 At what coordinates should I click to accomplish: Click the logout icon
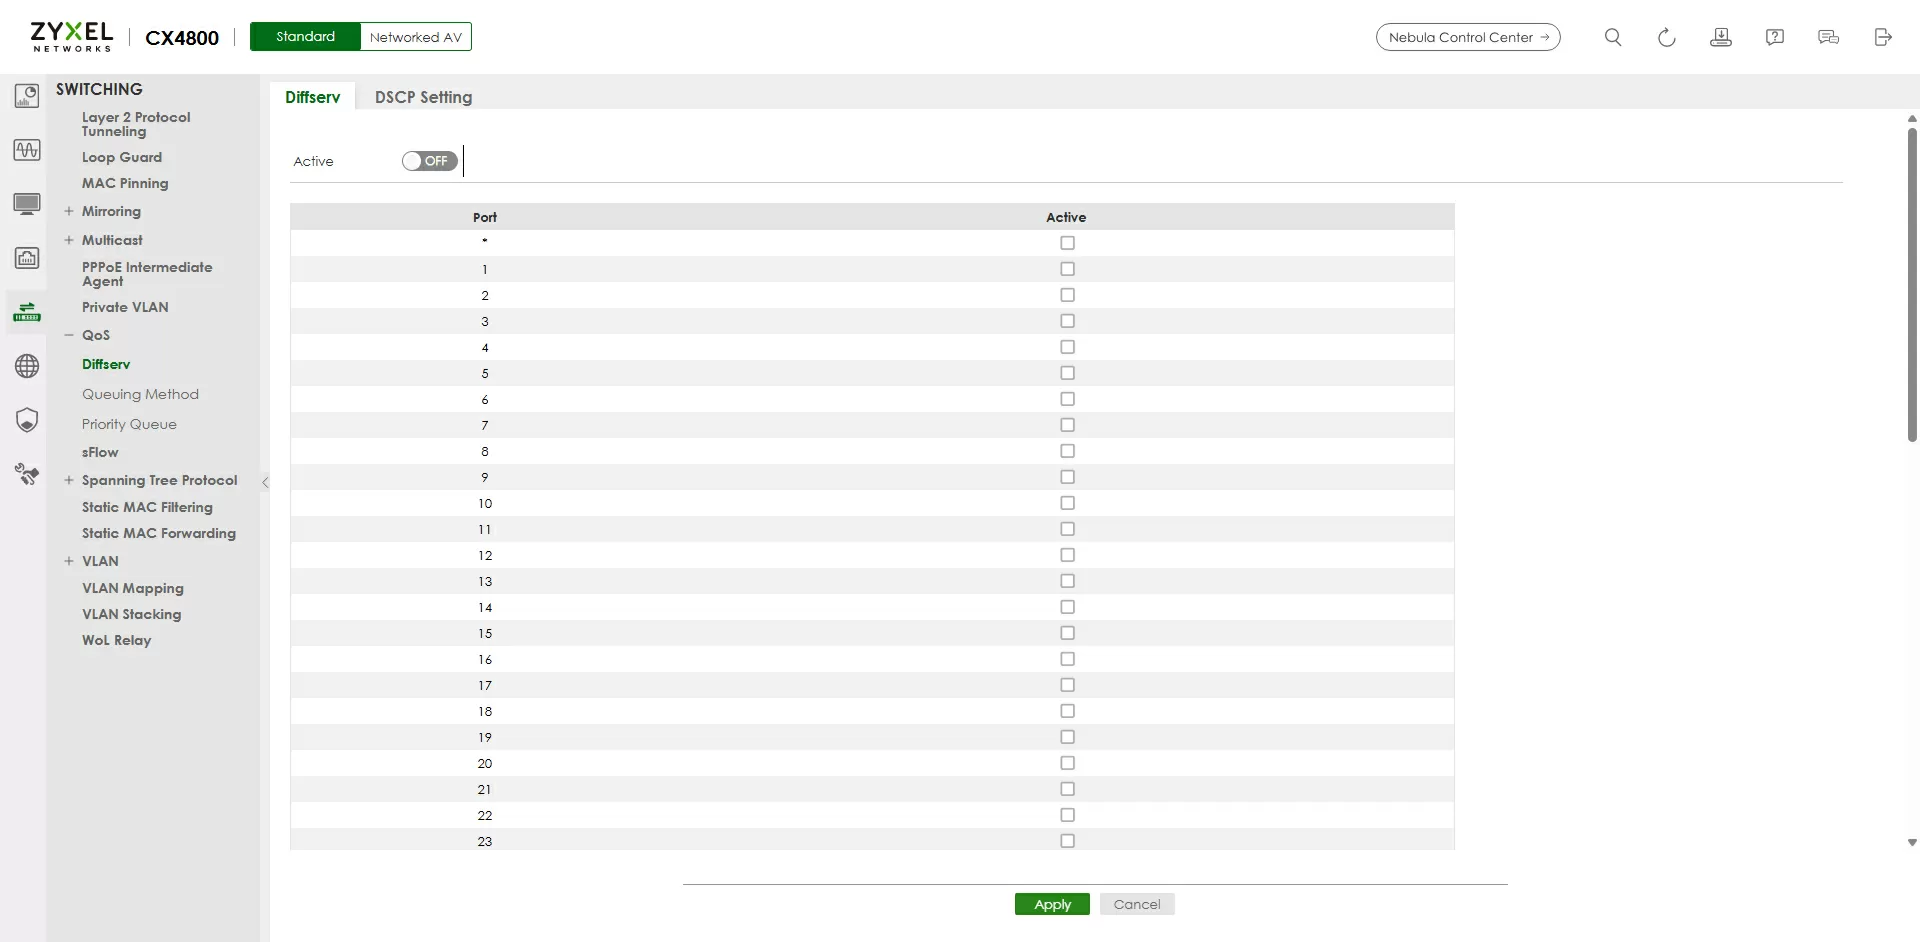coord(1882,37)
